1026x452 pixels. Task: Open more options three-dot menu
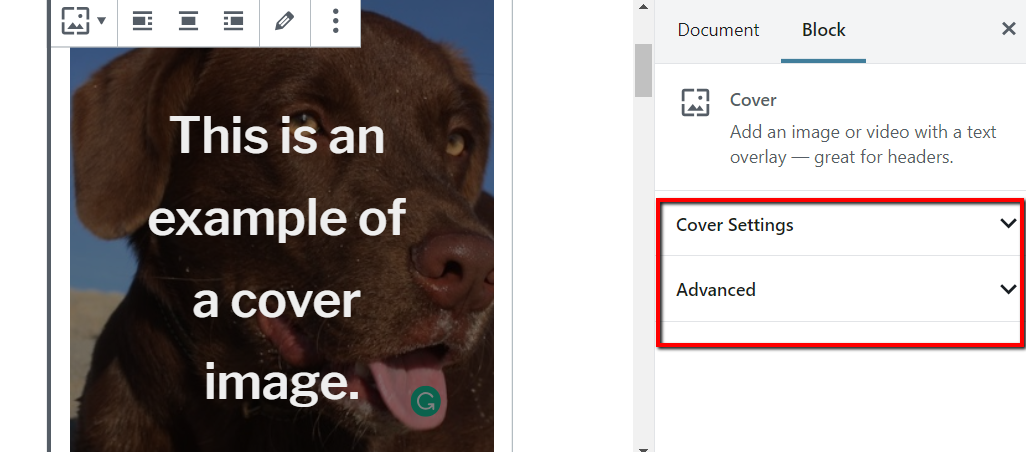(335, 21)
